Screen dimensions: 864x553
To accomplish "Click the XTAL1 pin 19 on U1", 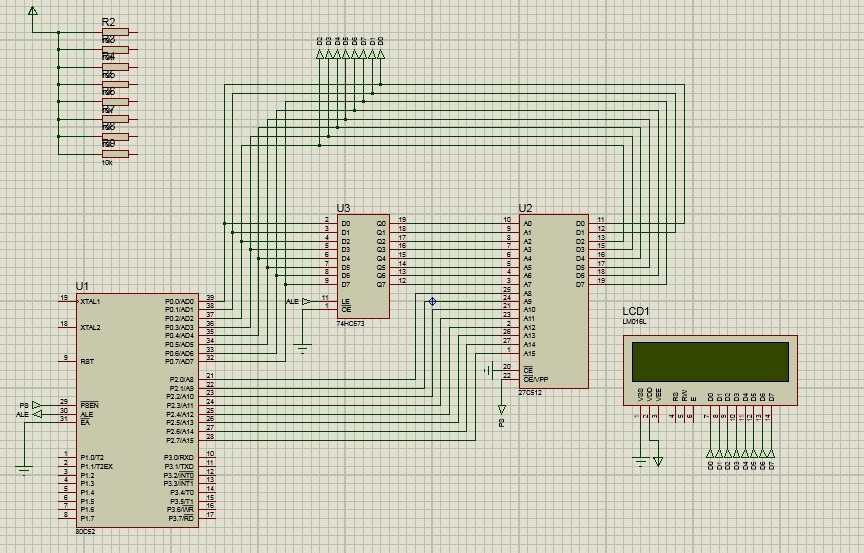I will pyautogui.click(x=64, y=299).
